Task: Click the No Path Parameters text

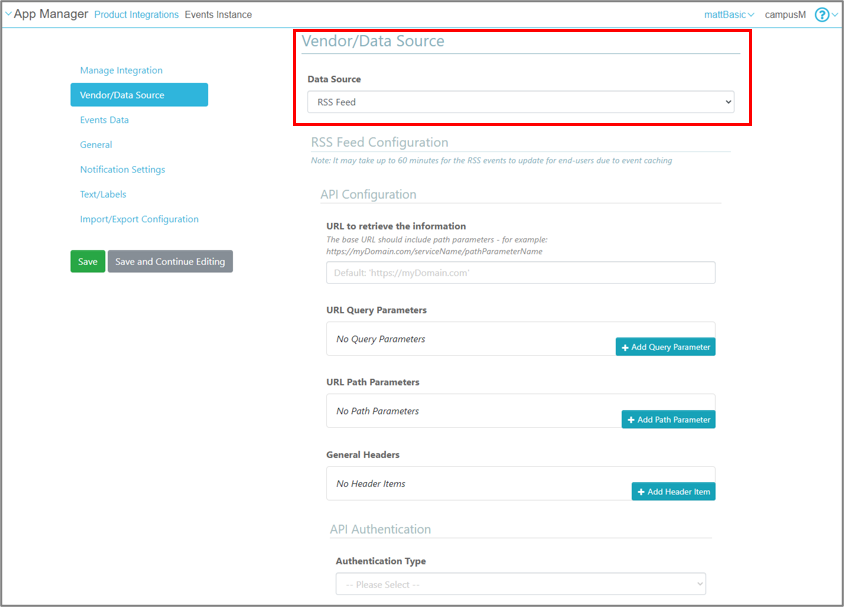Action: pos(377,411)
